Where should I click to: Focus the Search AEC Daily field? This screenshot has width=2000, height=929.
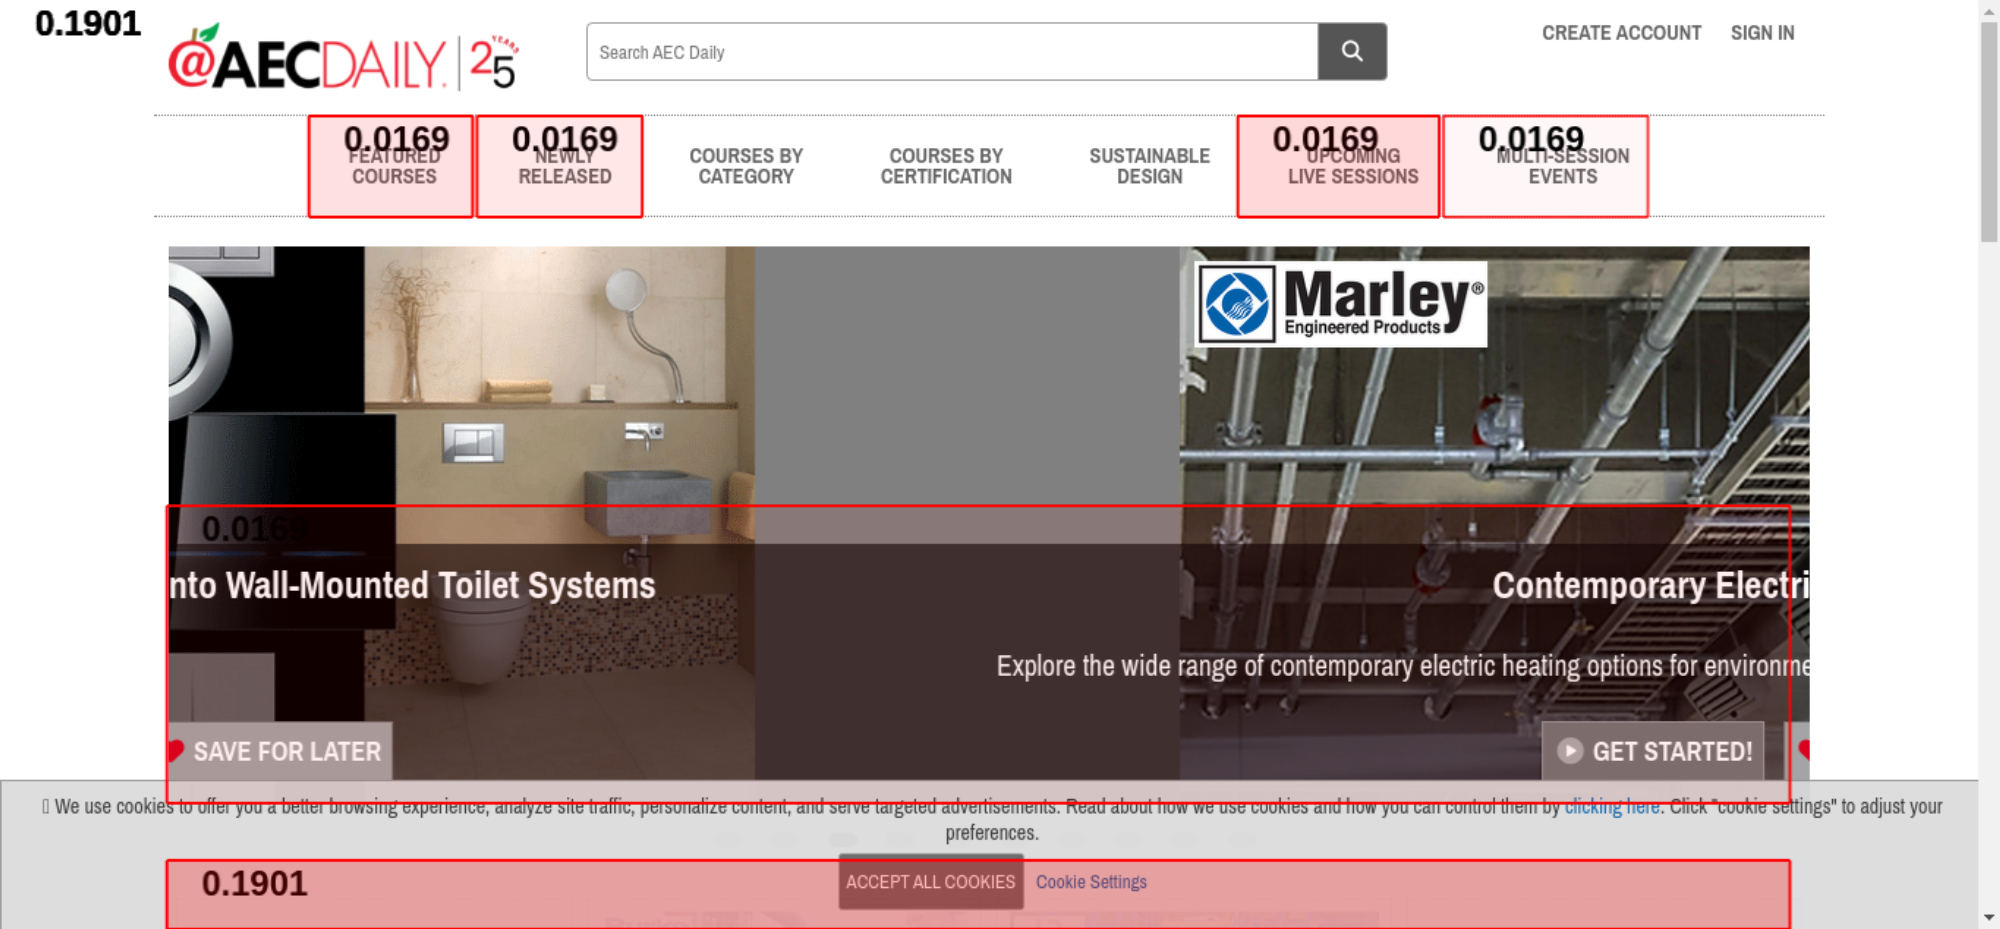(951, 52)
